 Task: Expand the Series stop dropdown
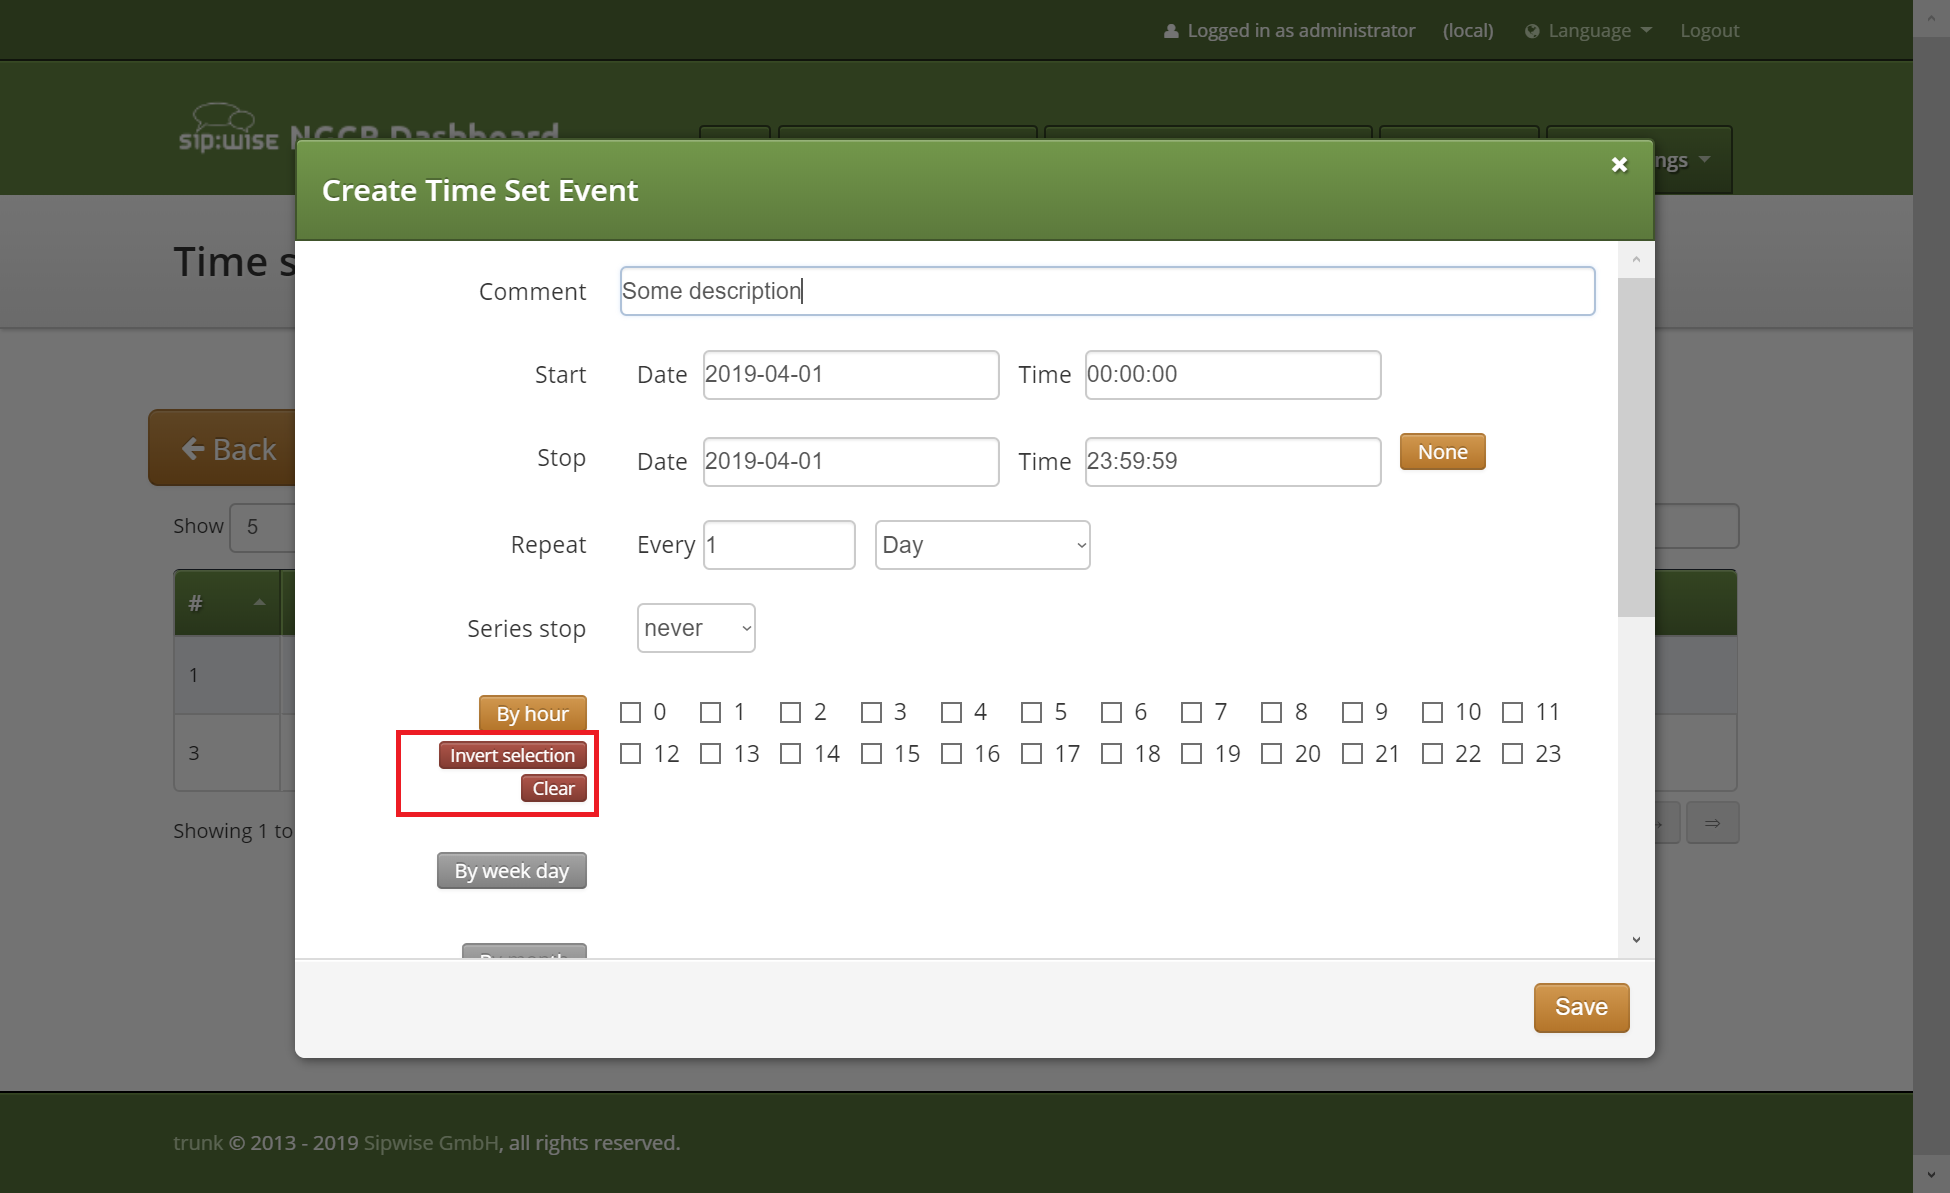coord(694,628)
